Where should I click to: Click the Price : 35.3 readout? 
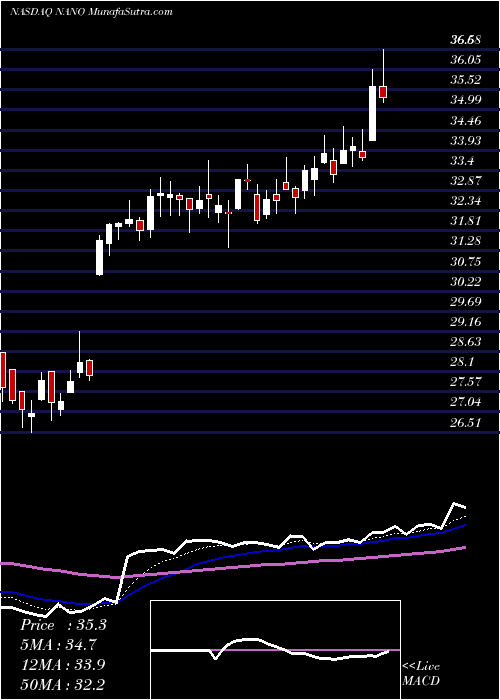coord(63,625)
